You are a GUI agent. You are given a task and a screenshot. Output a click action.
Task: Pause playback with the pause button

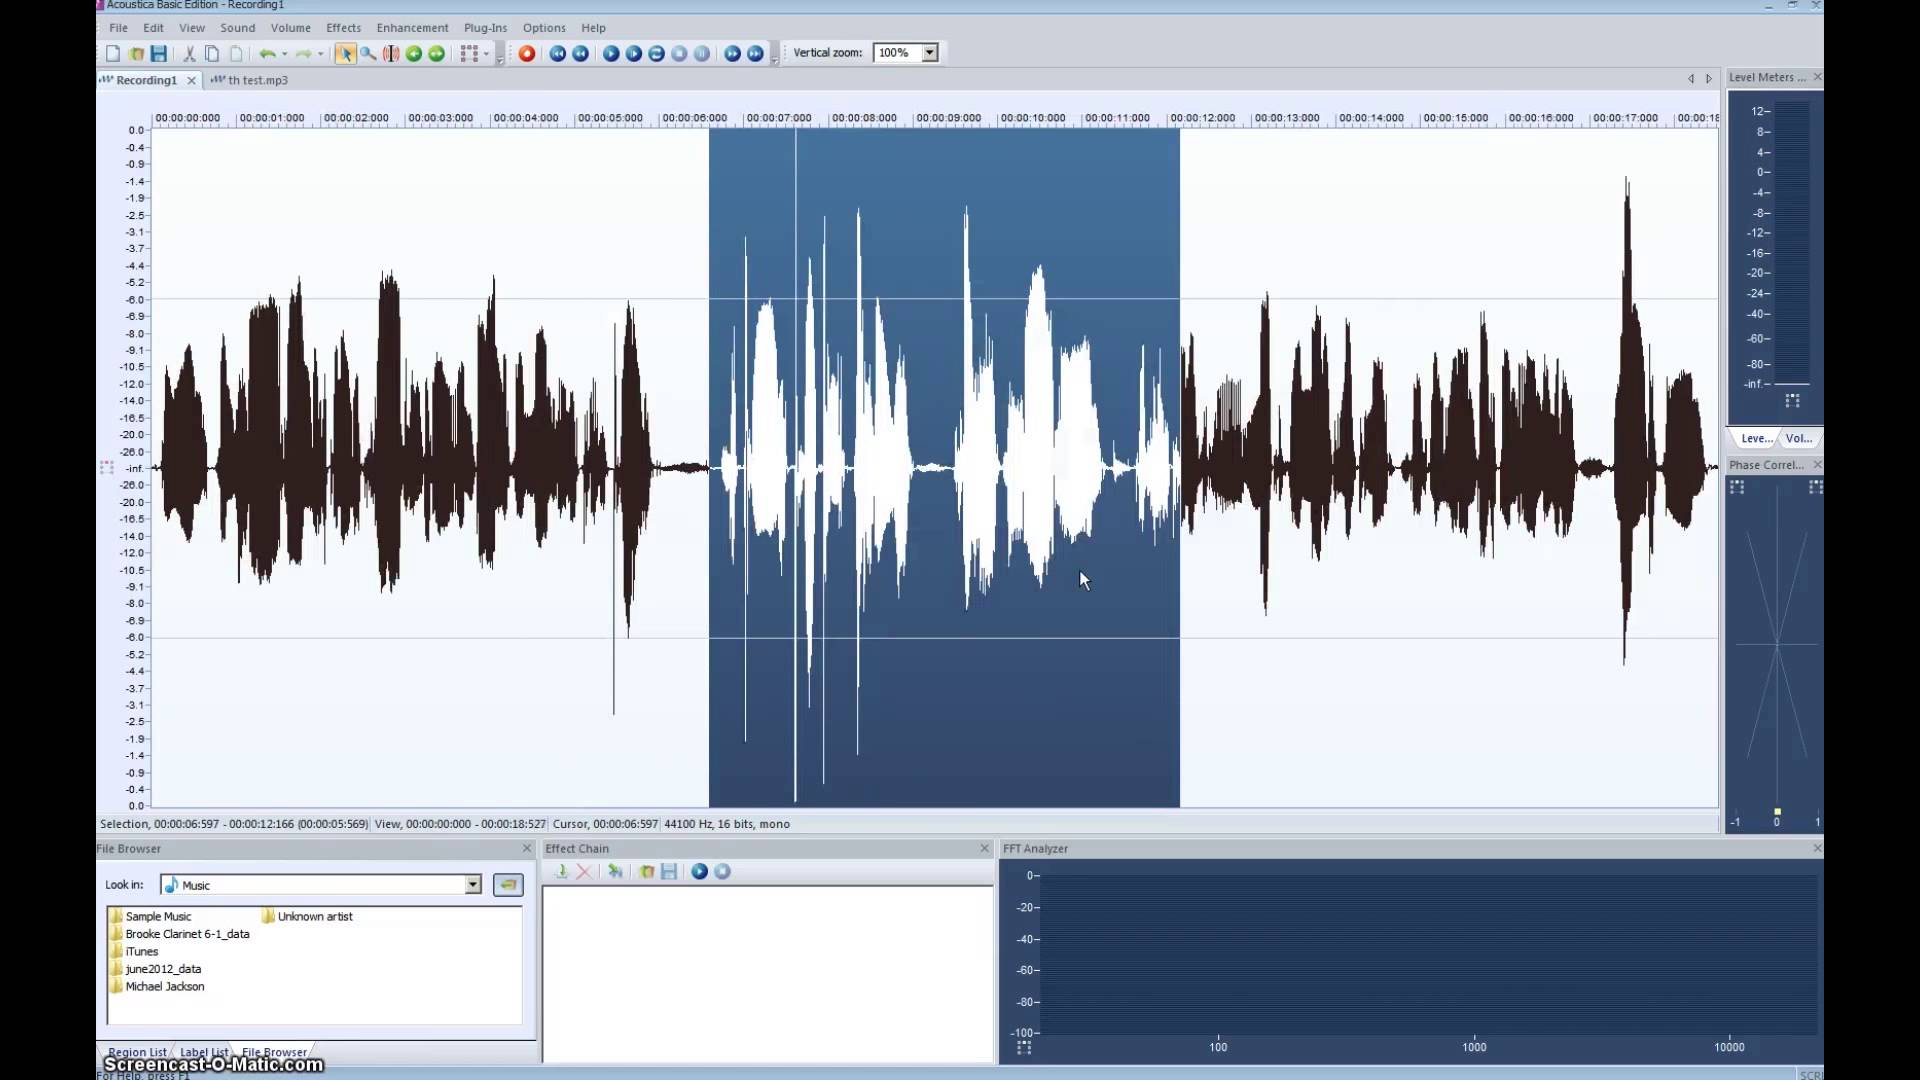pyautogui.click(x=702, y=54)
